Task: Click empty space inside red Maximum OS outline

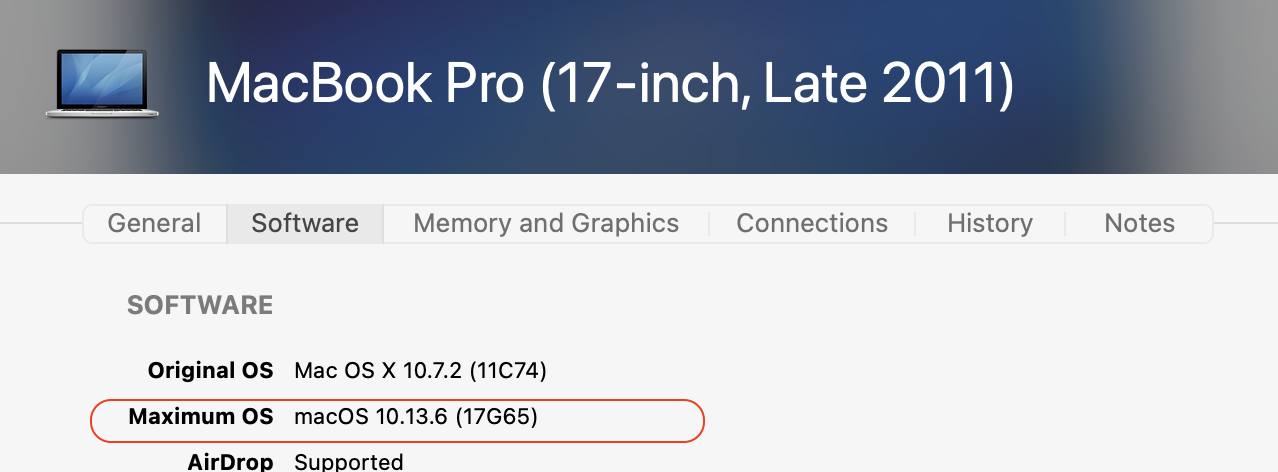Action: click(x=620, y=418)
